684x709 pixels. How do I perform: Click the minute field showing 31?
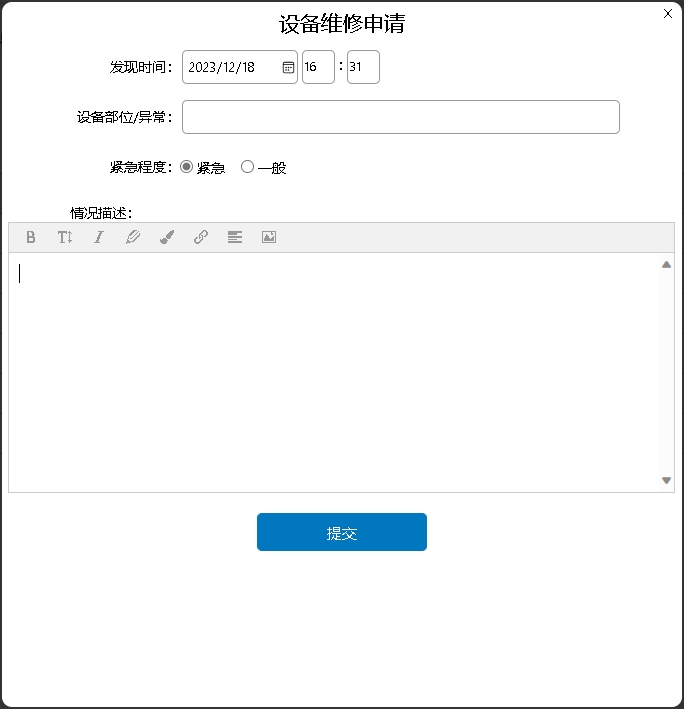(363, 67)
